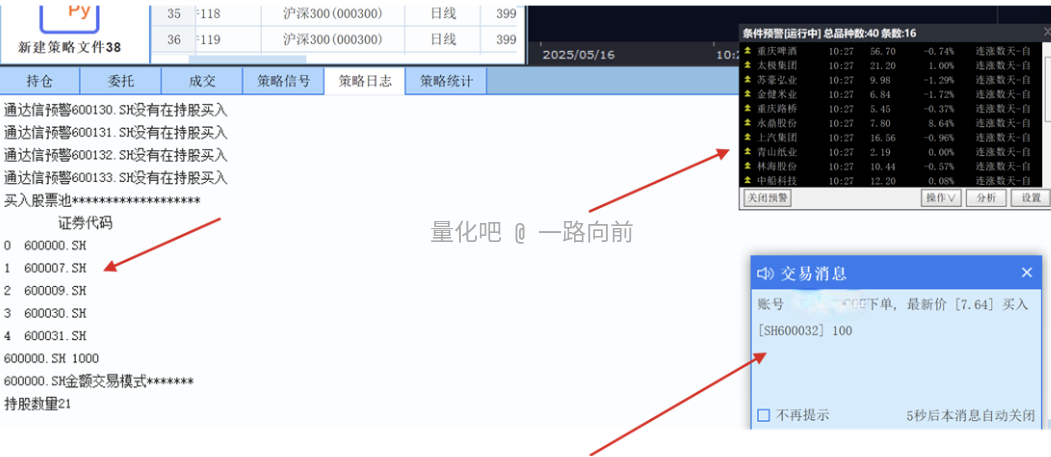Open 设置 in the alert window
The image size is (1051, 457).
tap(1029, 198)
